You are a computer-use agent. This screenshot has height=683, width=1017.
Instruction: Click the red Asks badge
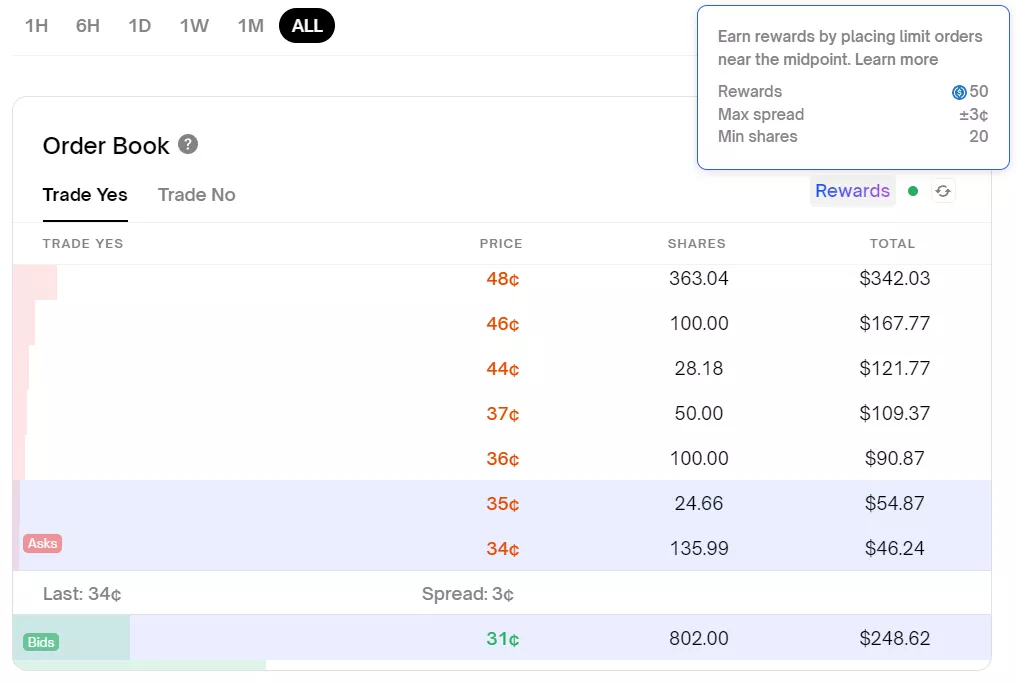(x=43, y=544)
